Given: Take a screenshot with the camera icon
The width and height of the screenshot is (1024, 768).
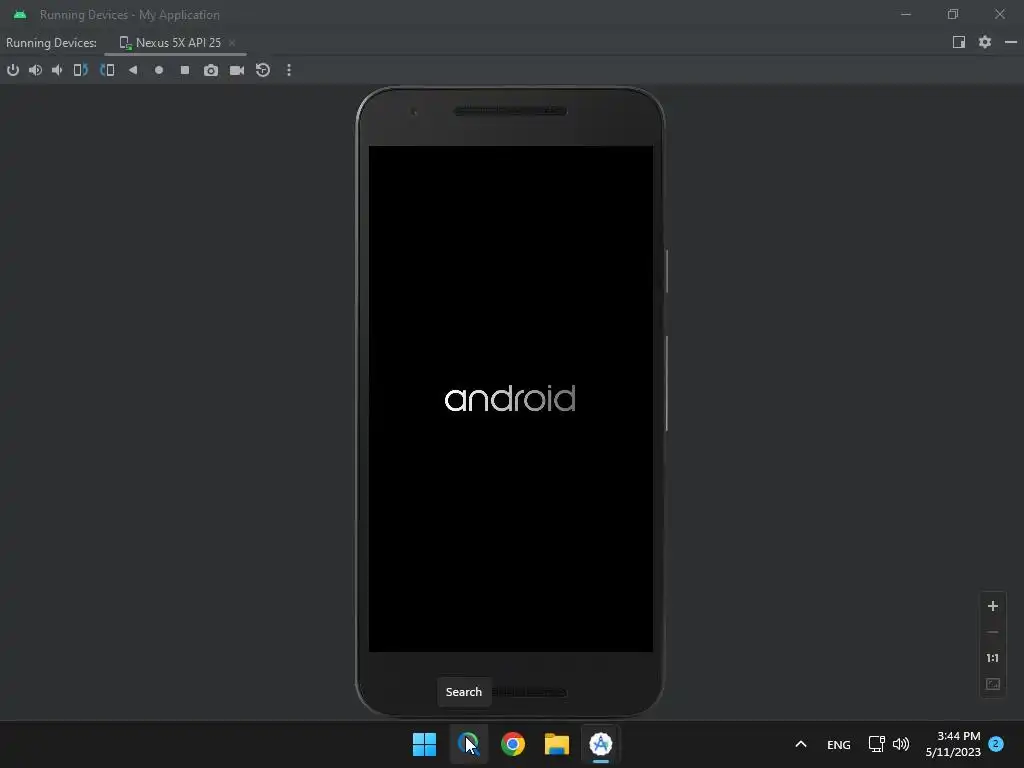Looking at the screenshot, I should (211, 70).
